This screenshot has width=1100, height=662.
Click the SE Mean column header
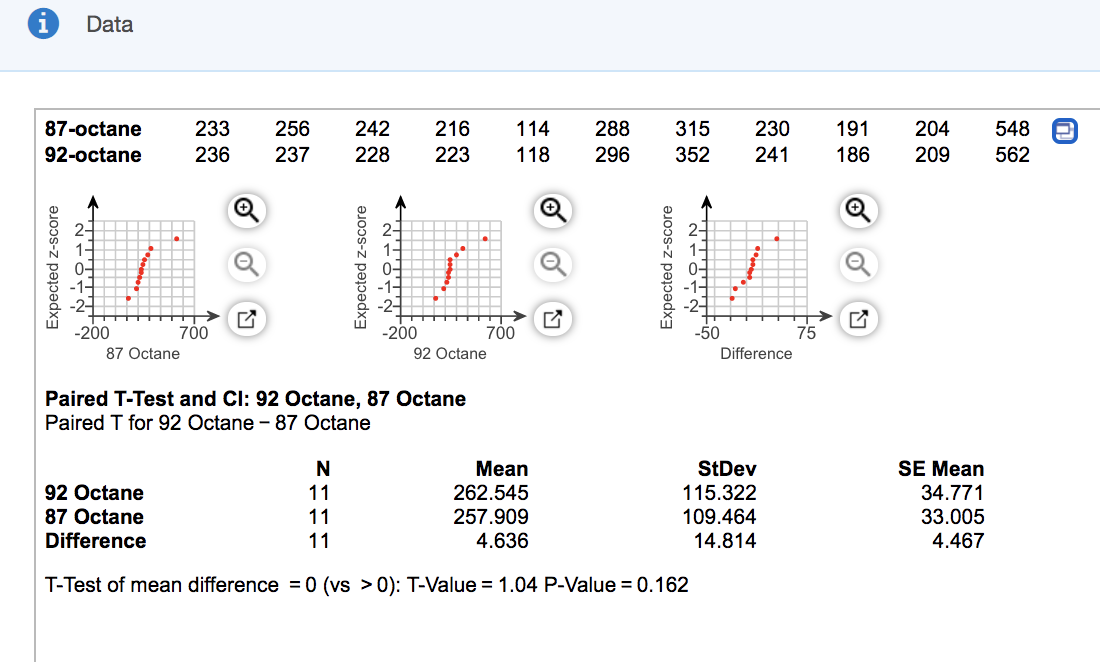(x=941, y=469)
